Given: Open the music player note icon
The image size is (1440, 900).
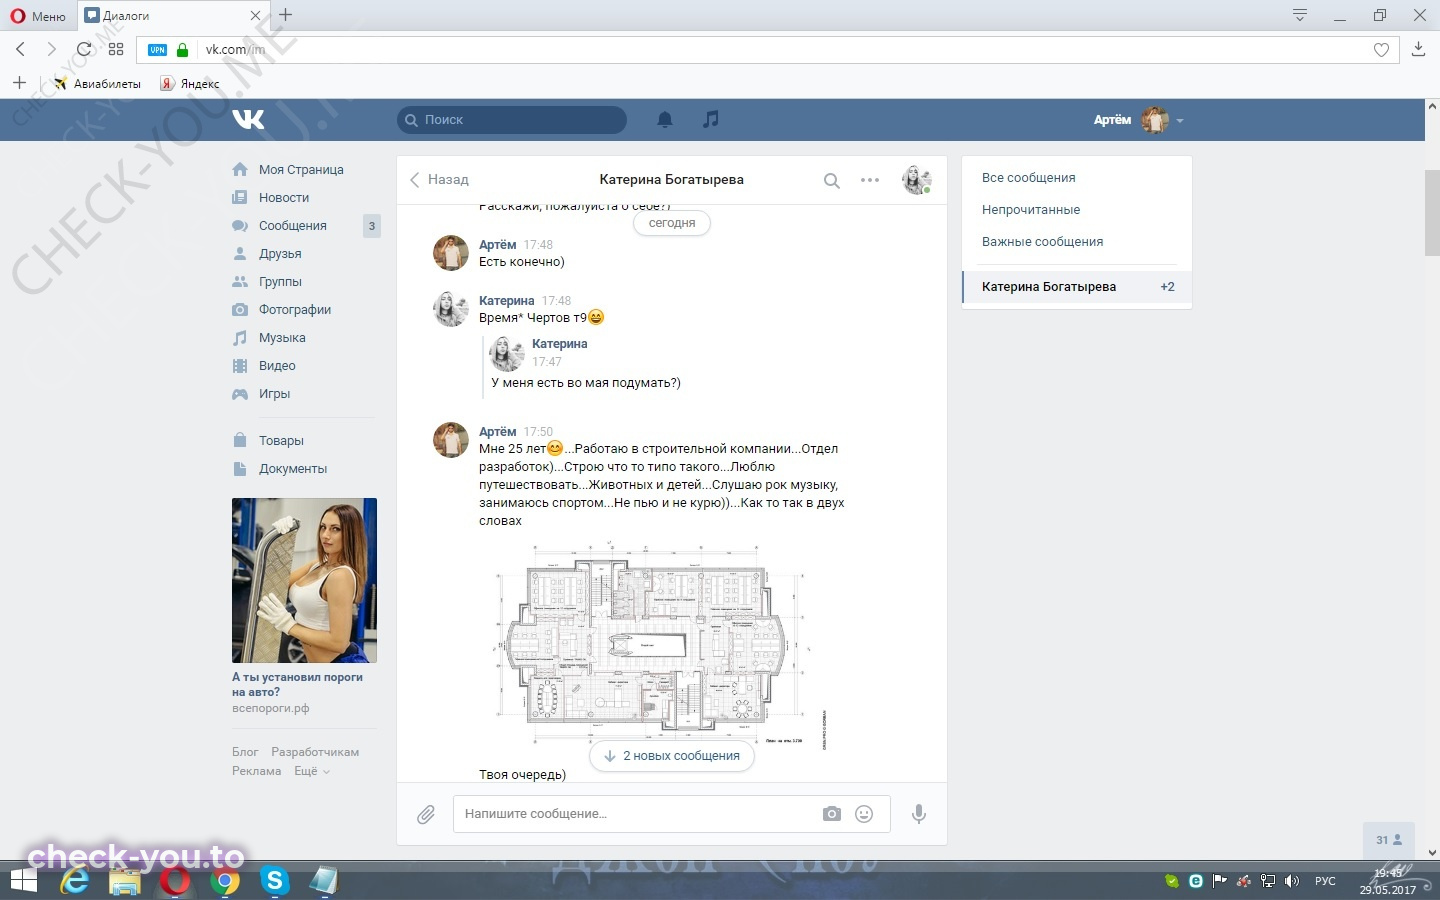Looking at the screenshot, I should point(711,119).
